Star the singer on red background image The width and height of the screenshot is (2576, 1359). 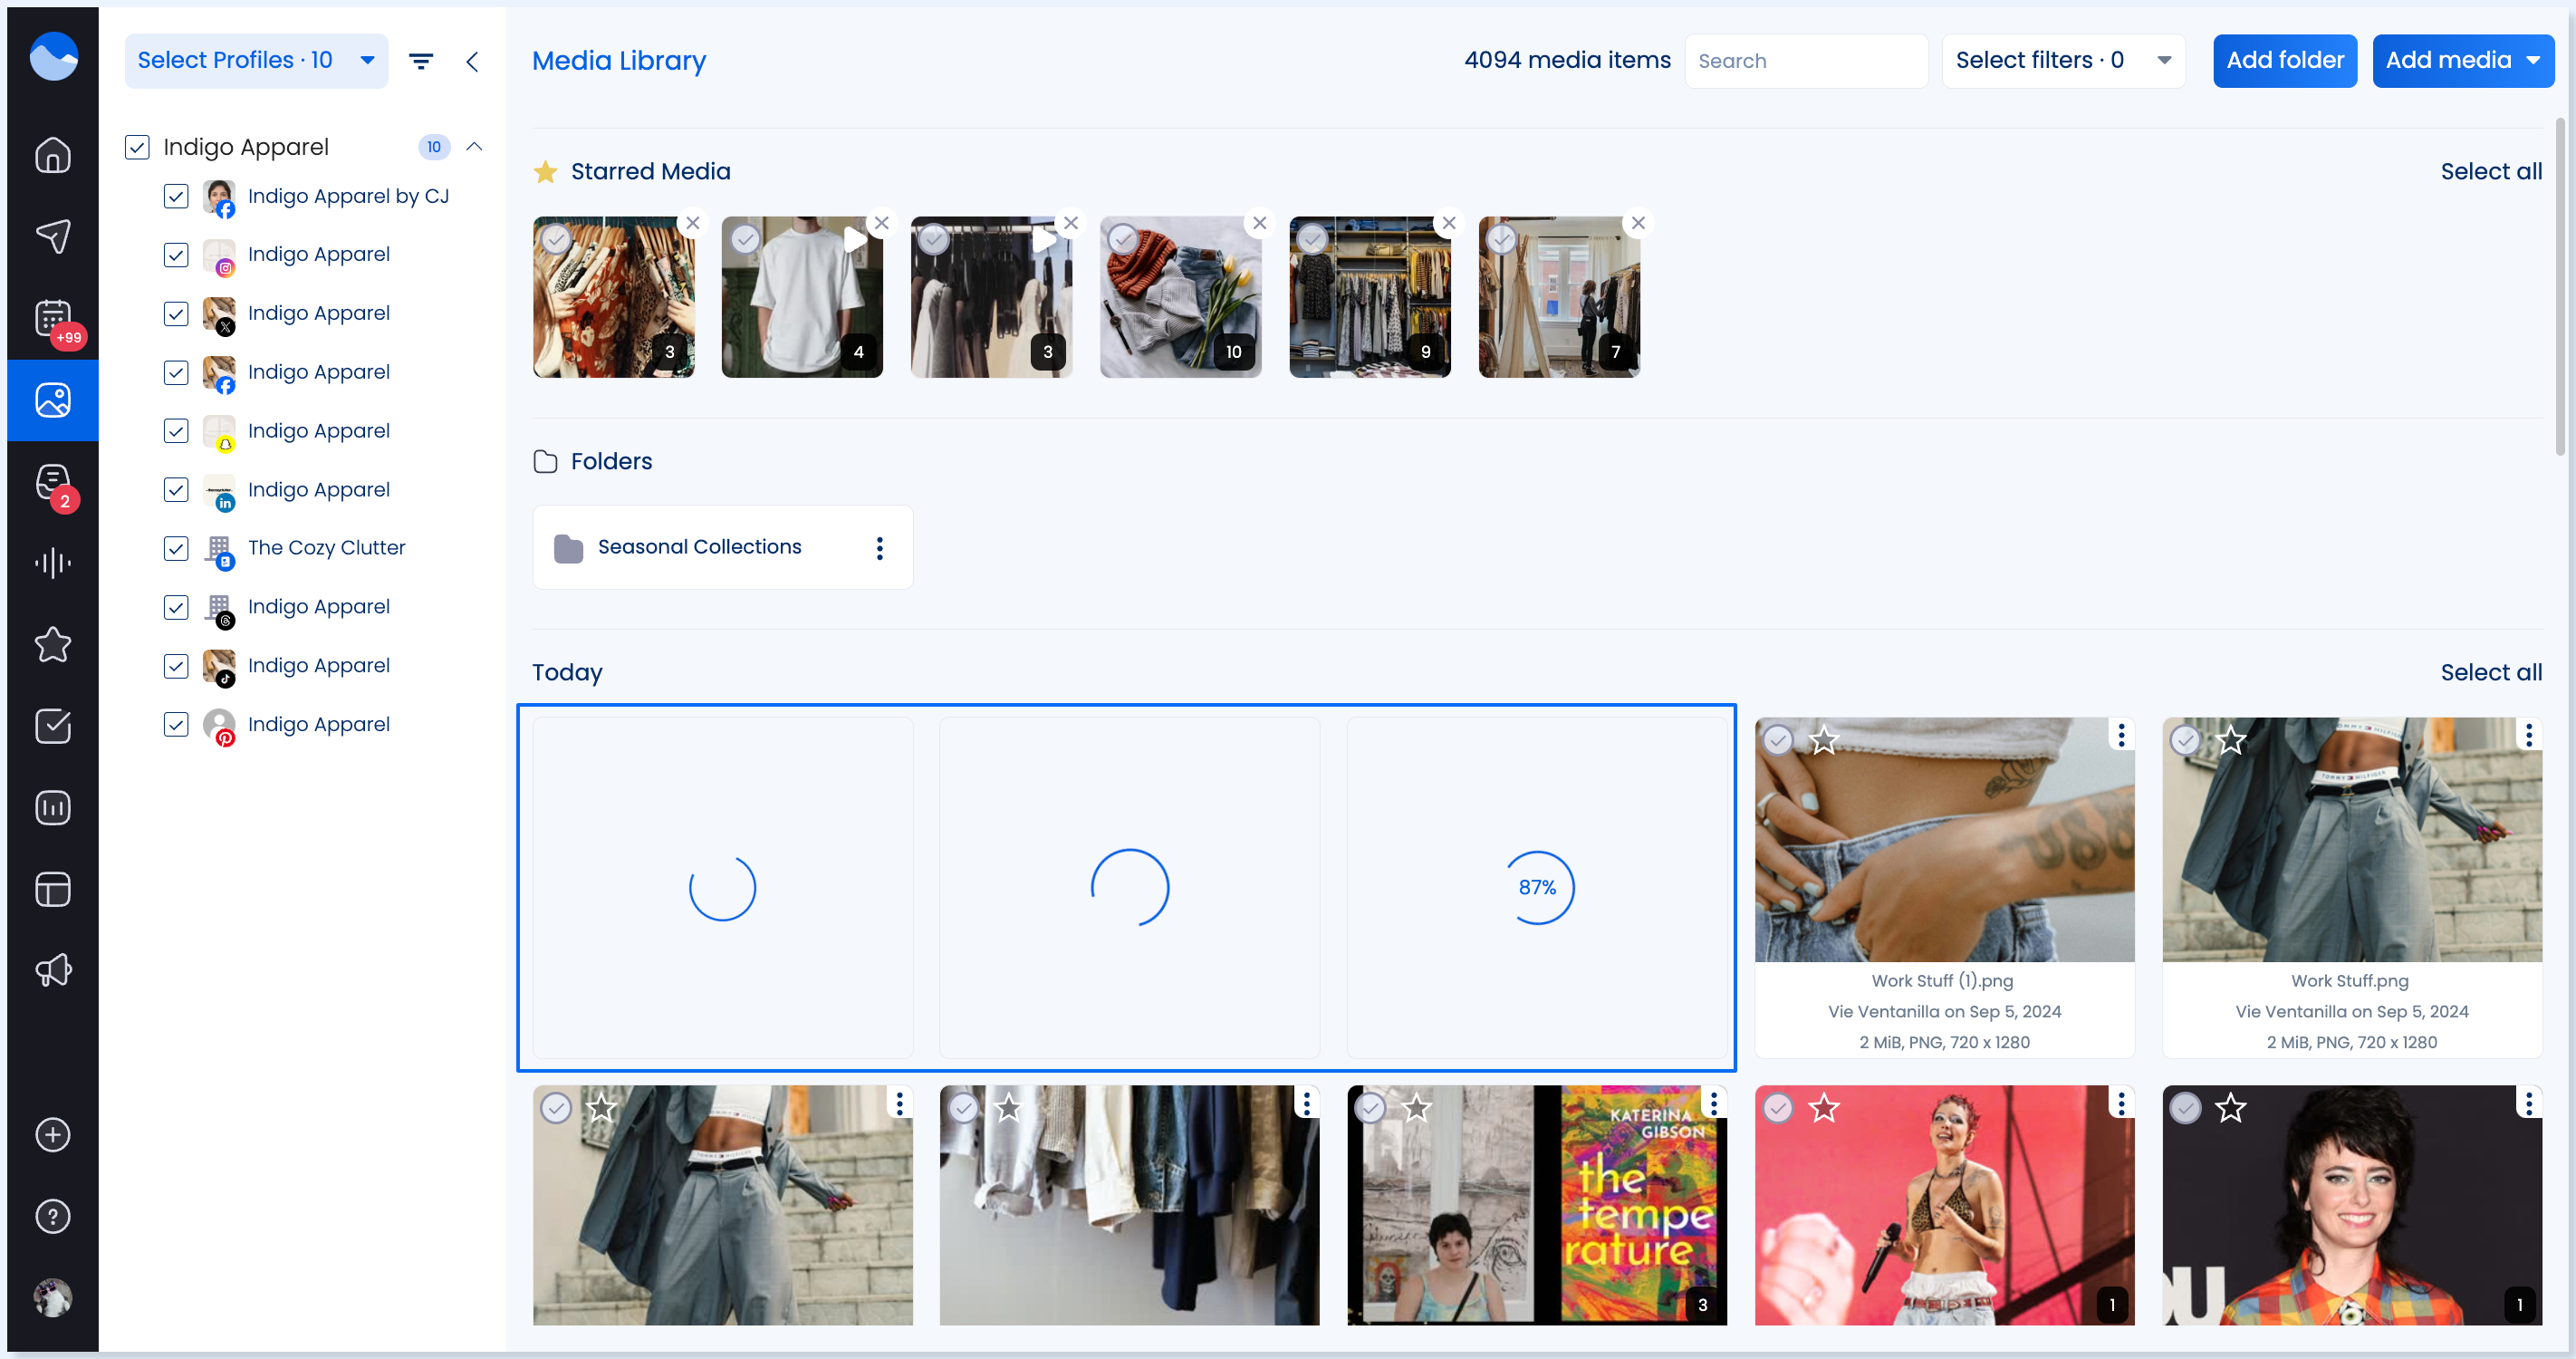click(1824, 1108)
